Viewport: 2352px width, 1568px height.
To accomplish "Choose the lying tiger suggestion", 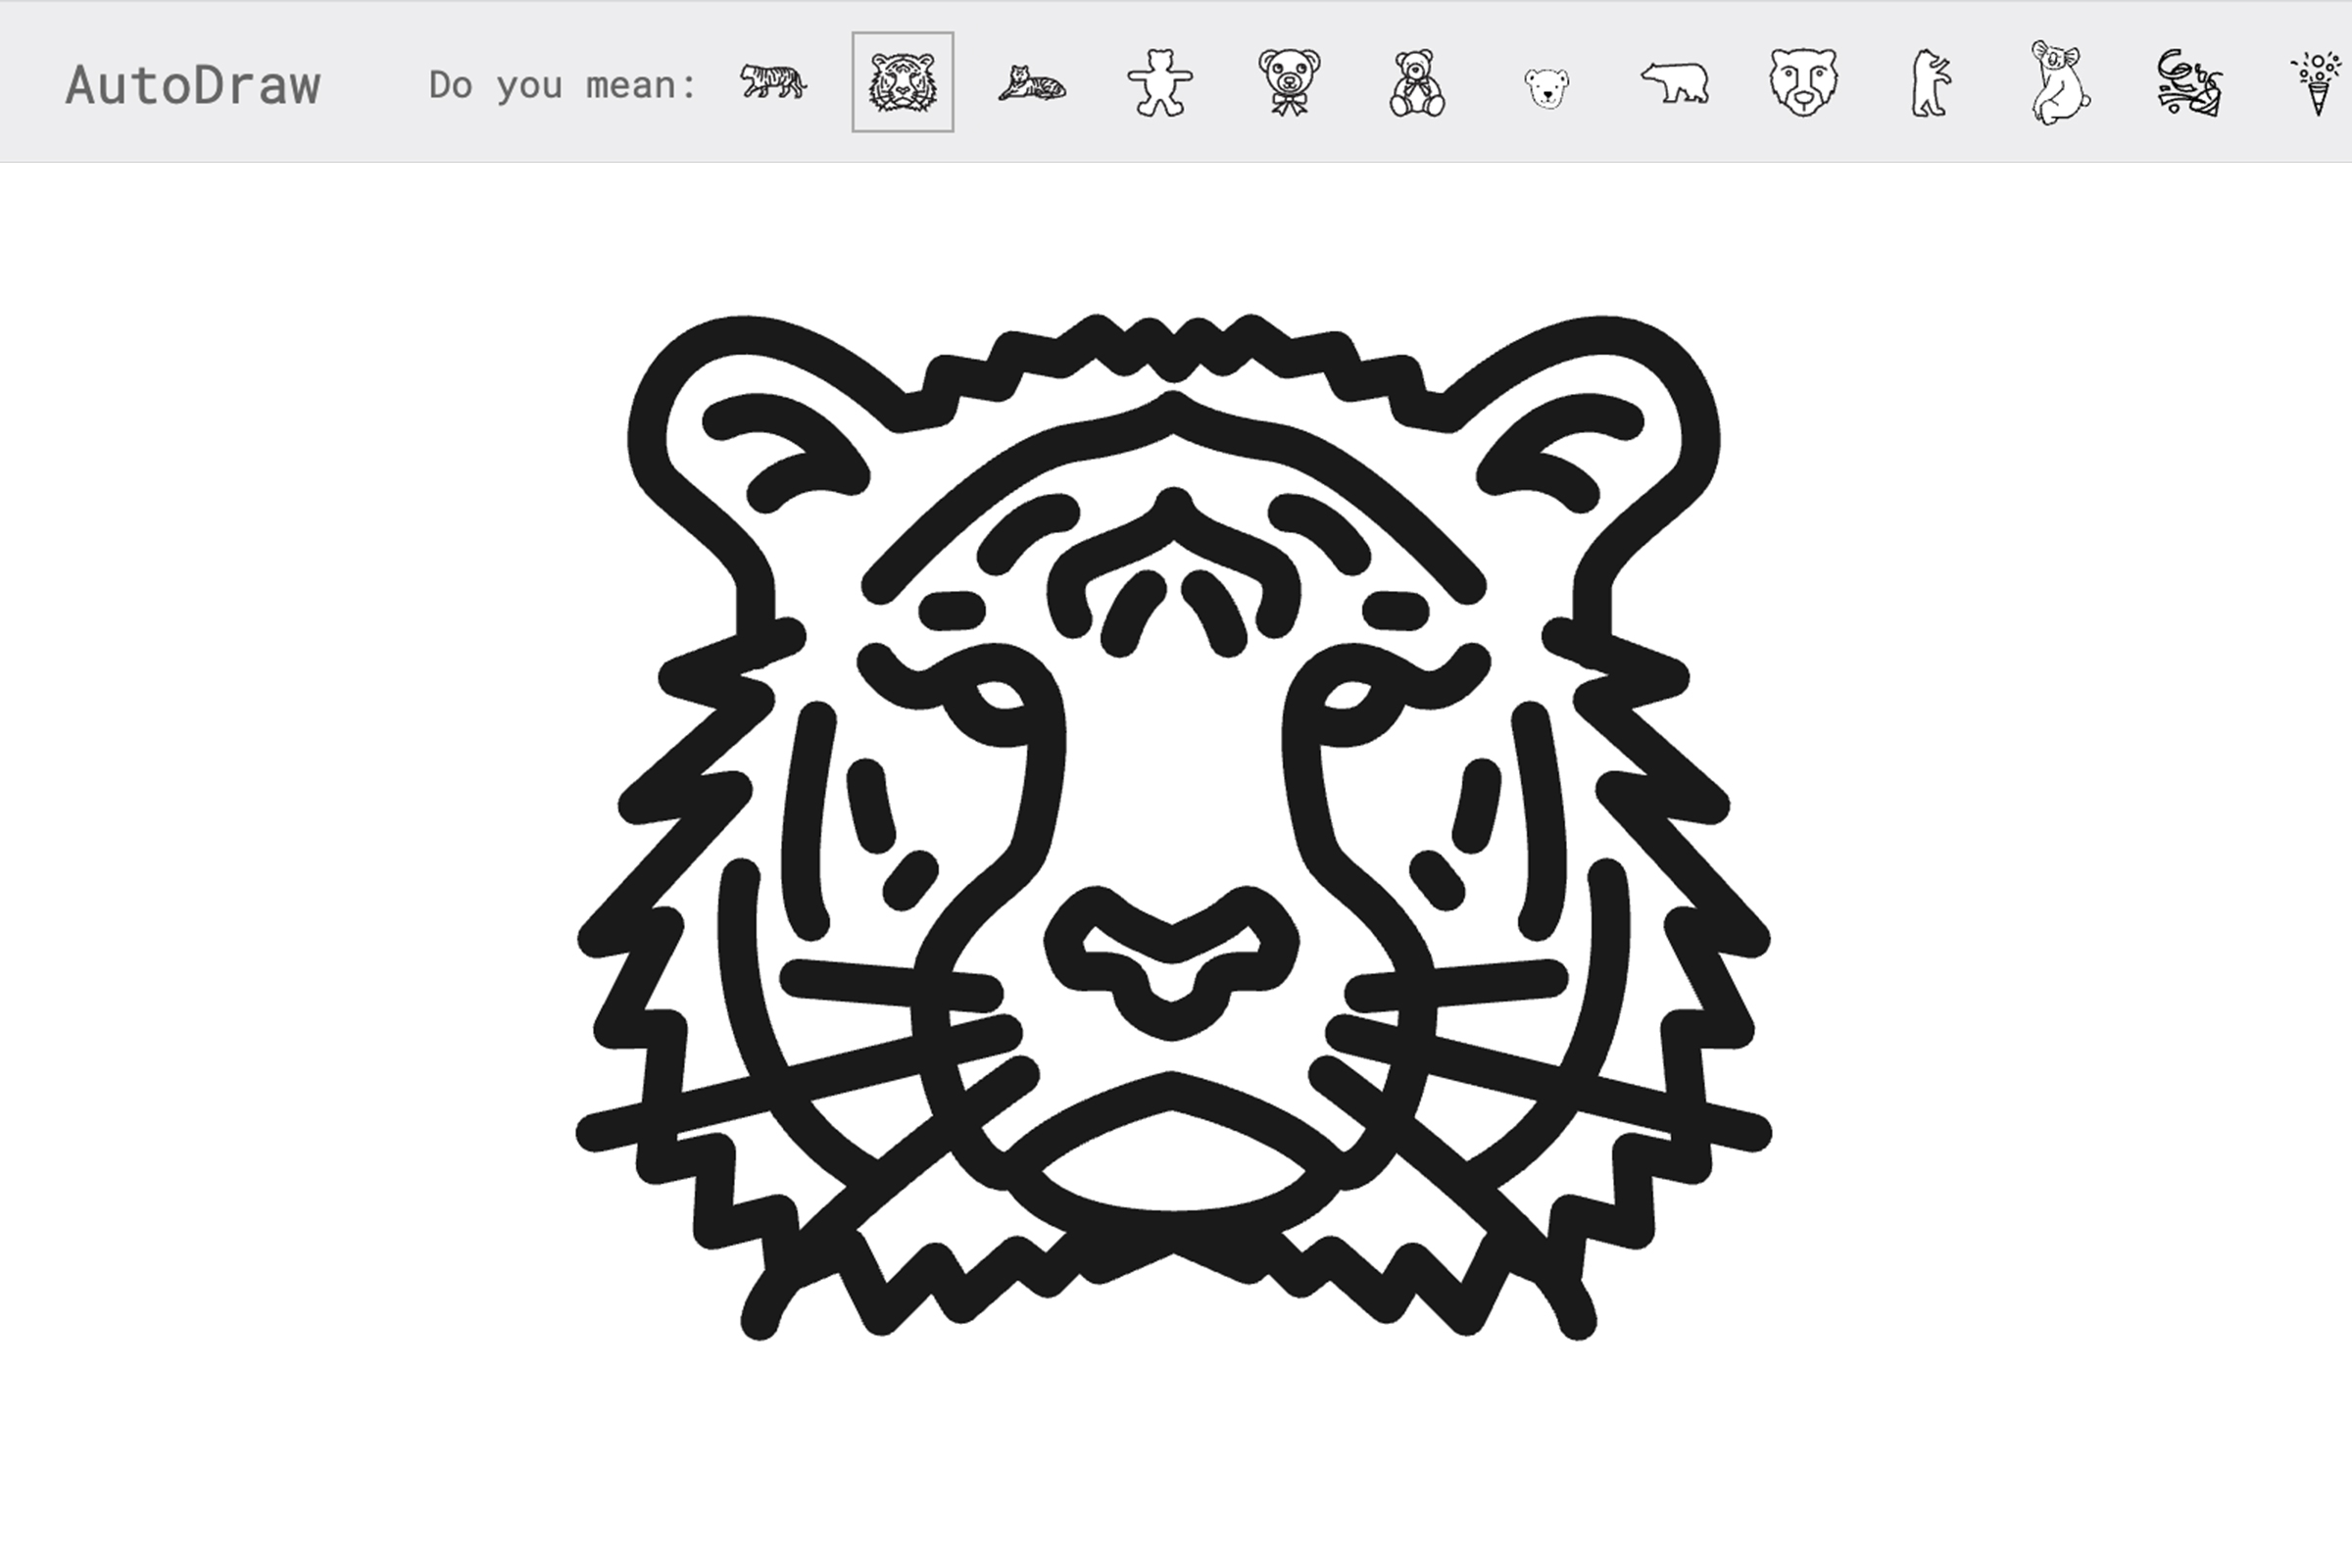I will pyautogui.click(x=1032, y=84).
